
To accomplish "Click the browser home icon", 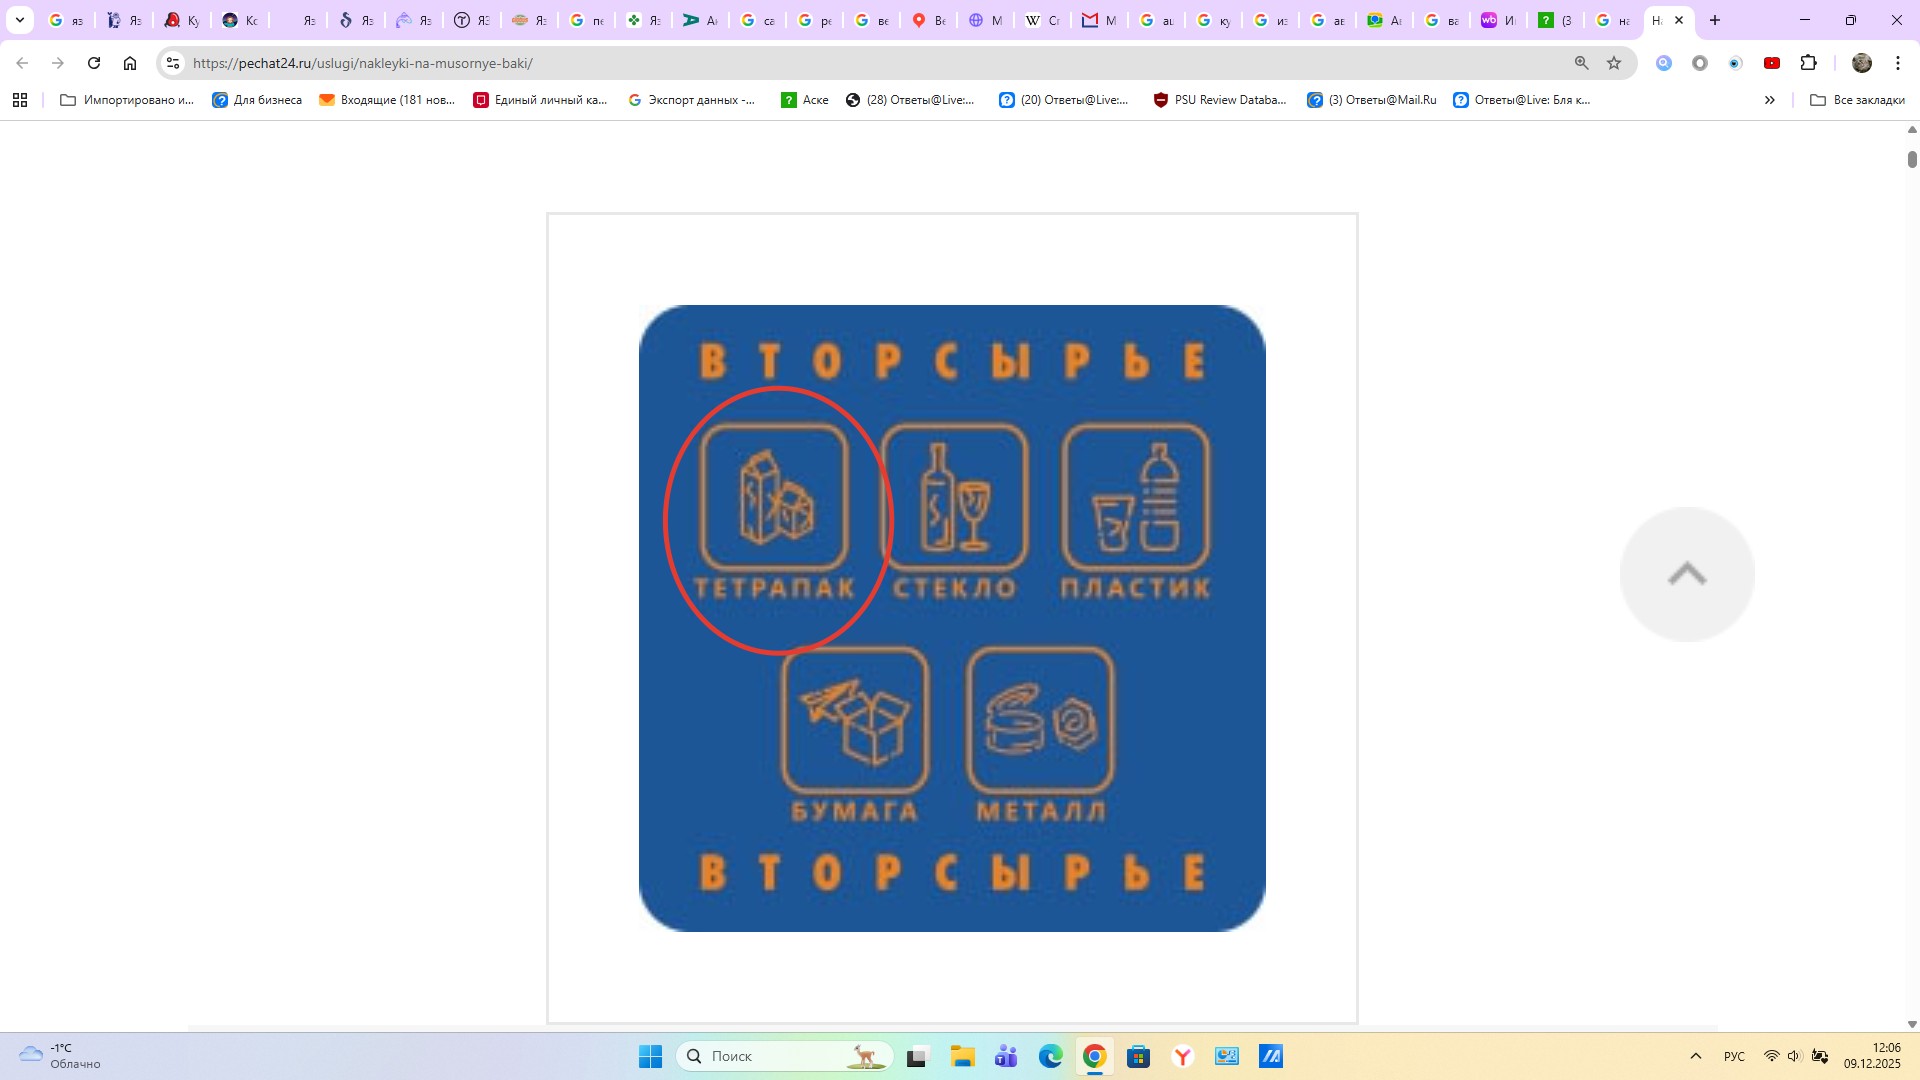I will tap(130, 63).
